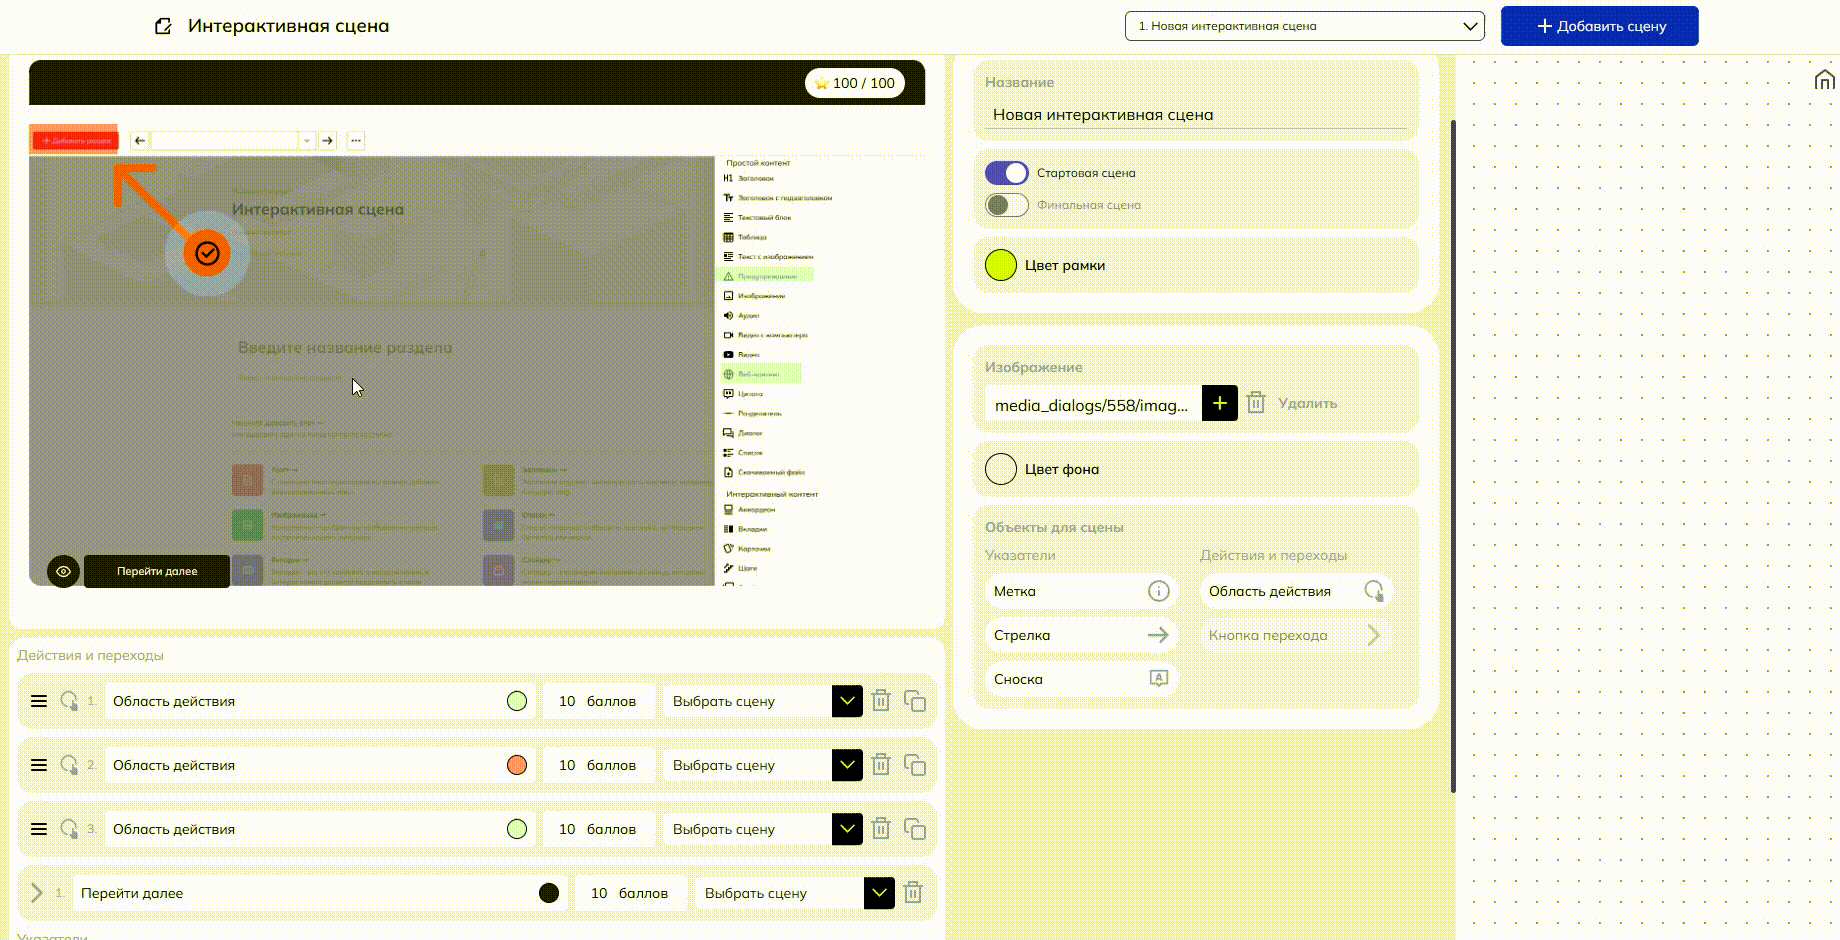The height and width of the screenshot is (940, 1840).
Task: Open the Цвет рамки color swatch
Action: [x=1001, y=265]
